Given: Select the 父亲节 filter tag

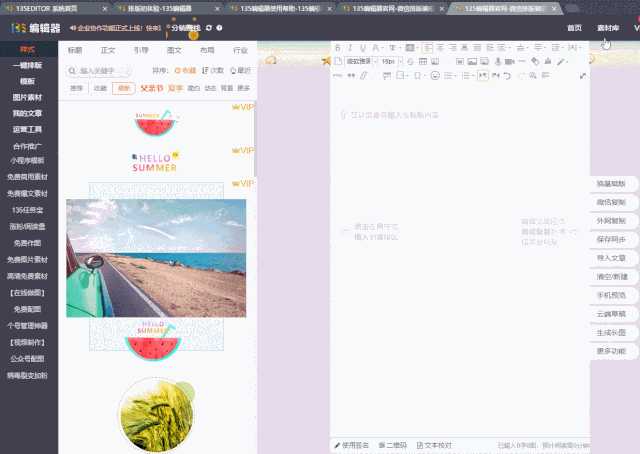Looking at the screenshot, I should 152,88.
